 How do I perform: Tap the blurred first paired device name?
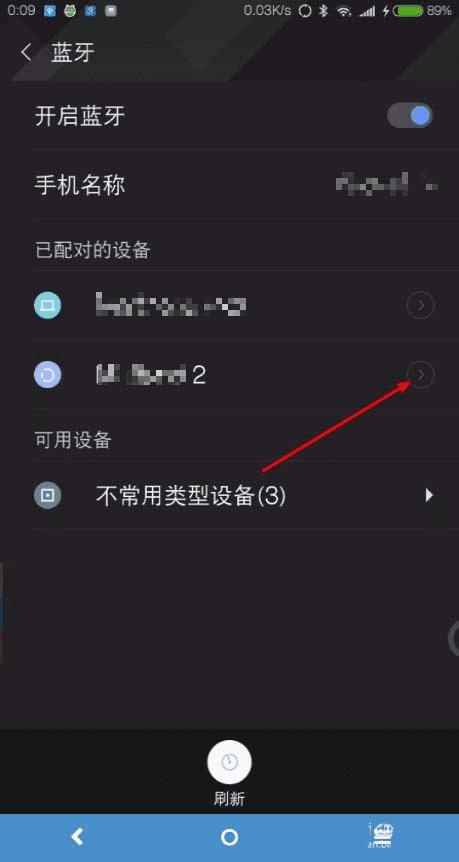pos(171,306)
